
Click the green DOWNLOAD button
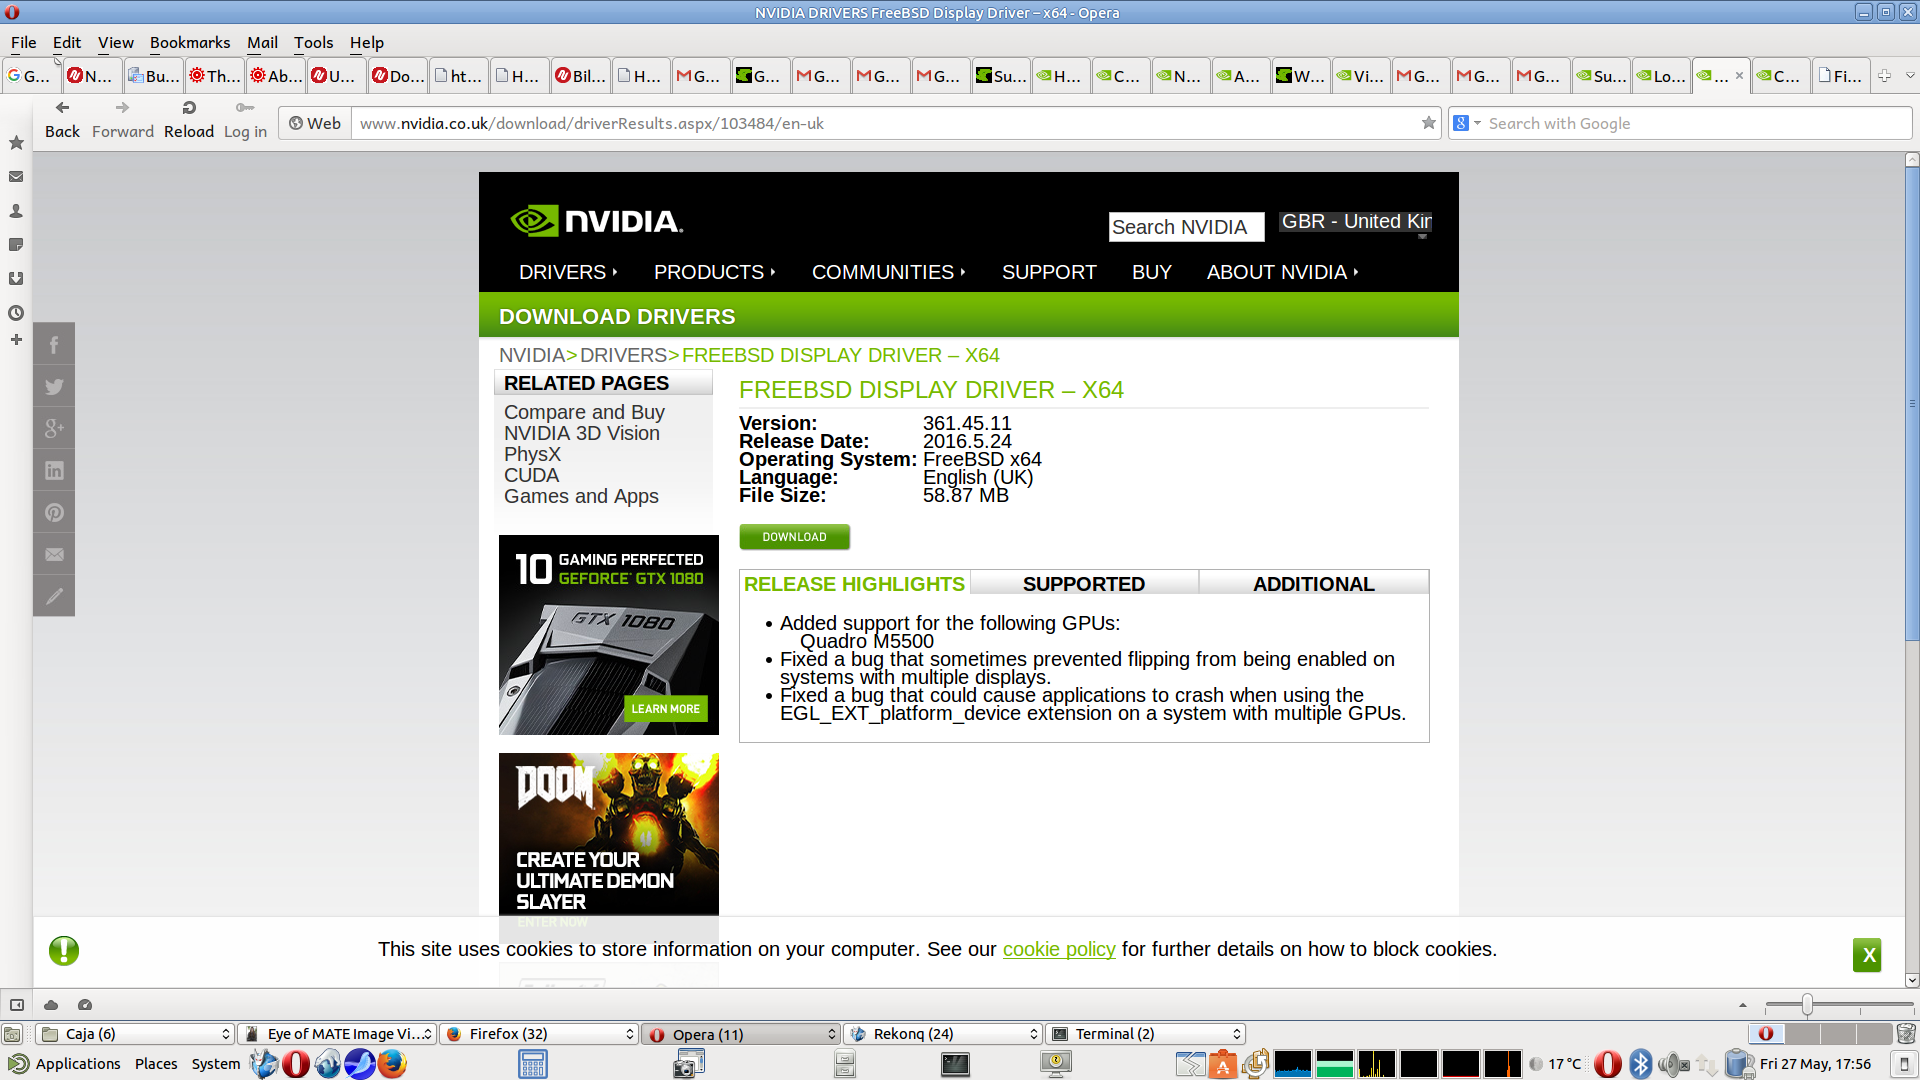pyautogui.click(x=794, y=537)
